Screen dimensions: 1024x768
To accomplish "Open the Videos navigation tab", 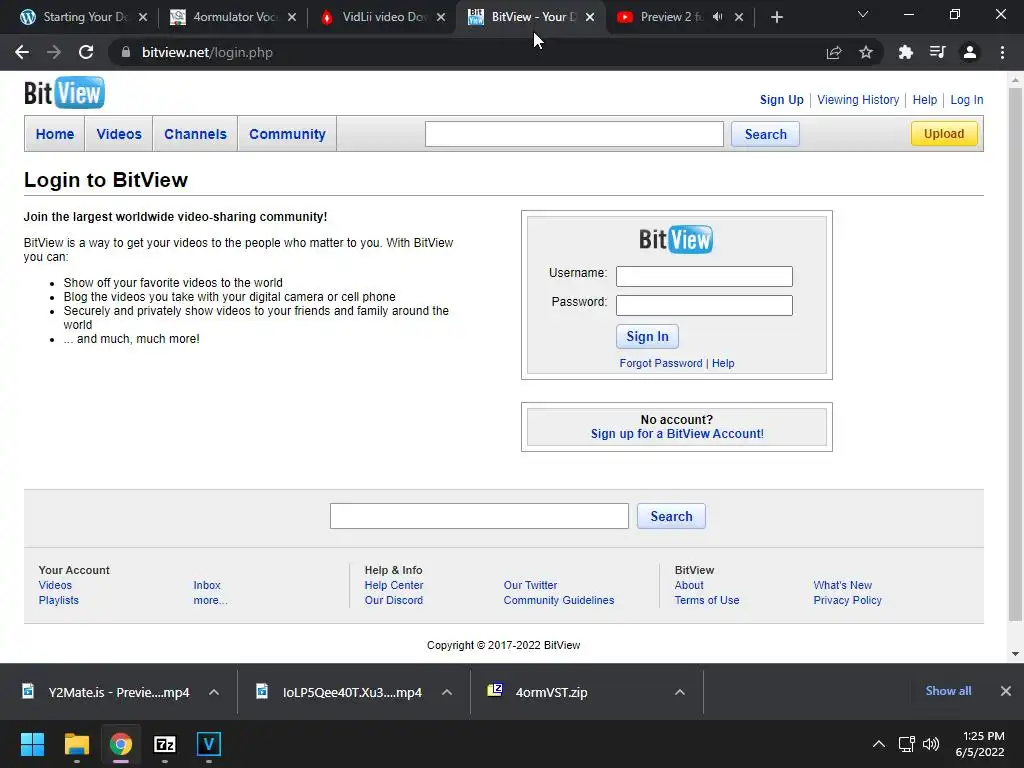I will pyautogui.click(x=119, y=134).
